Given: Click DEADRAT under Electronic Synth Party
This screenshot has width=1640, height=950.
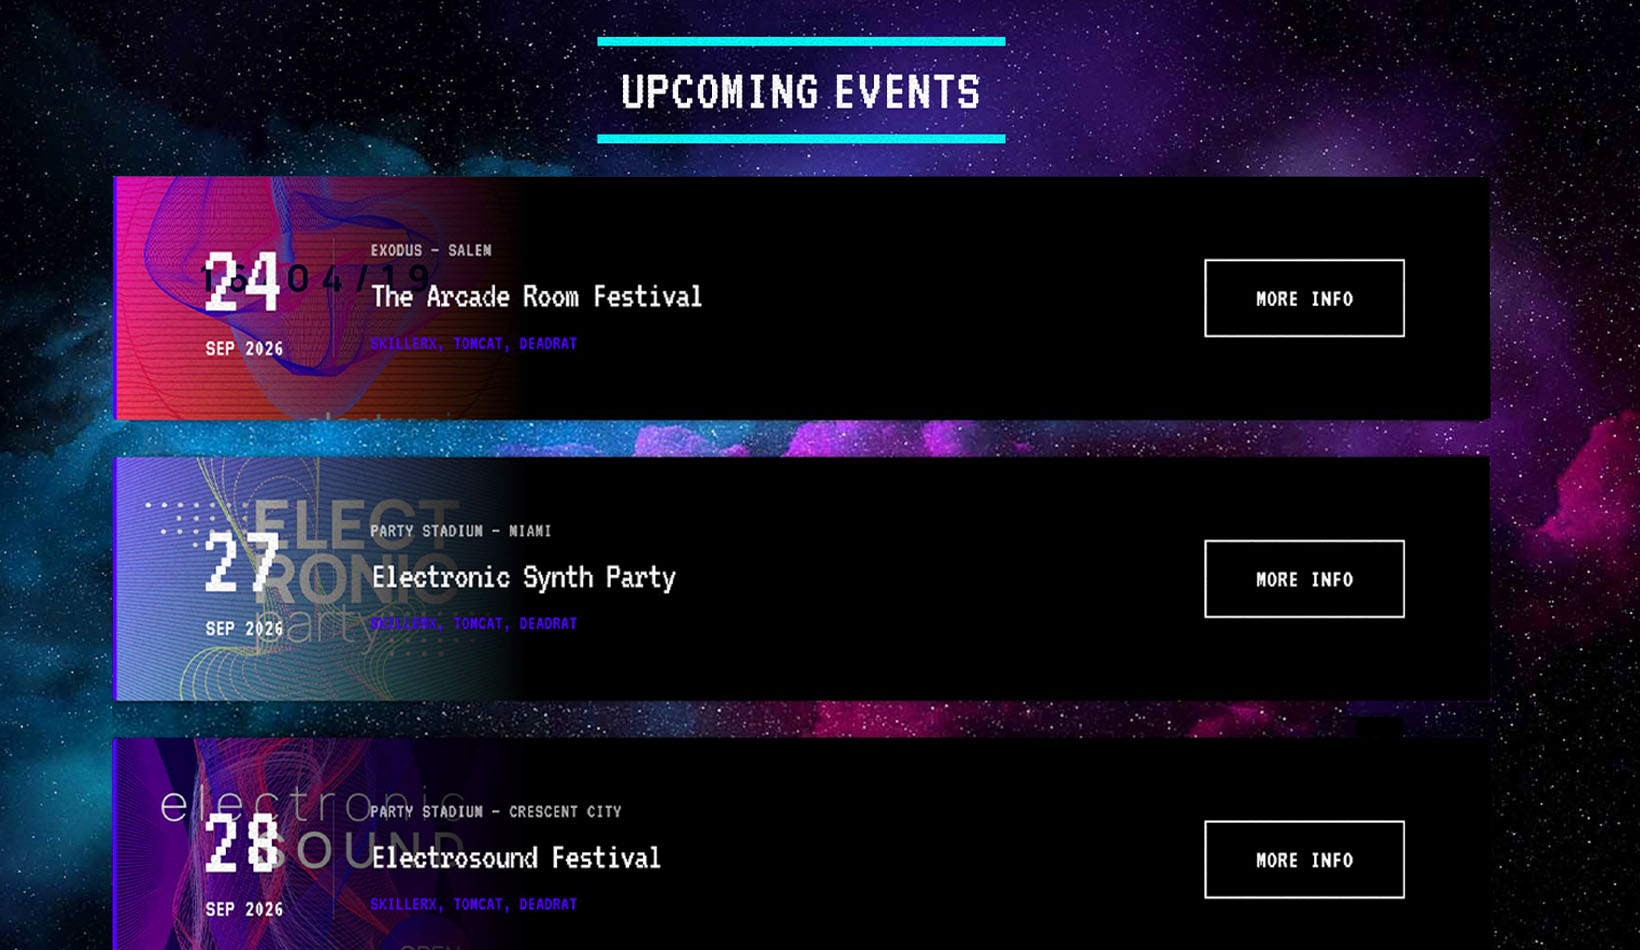Looking at the screenshot, I should point(548,624).
